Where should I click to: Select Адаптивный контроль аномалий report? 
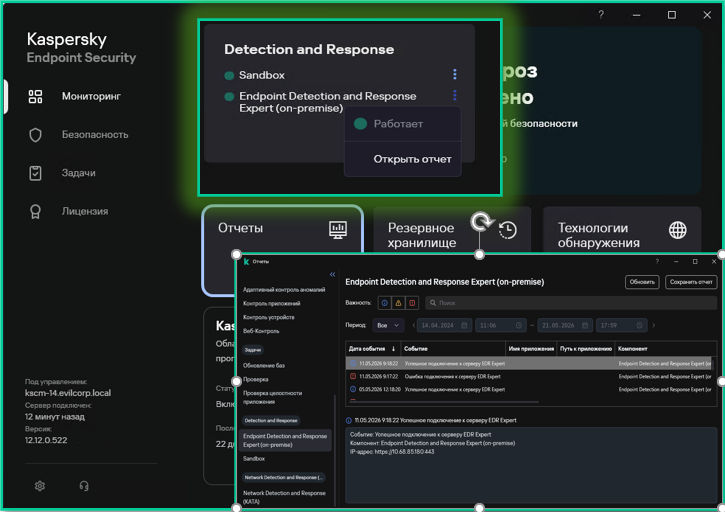(284, 290)
